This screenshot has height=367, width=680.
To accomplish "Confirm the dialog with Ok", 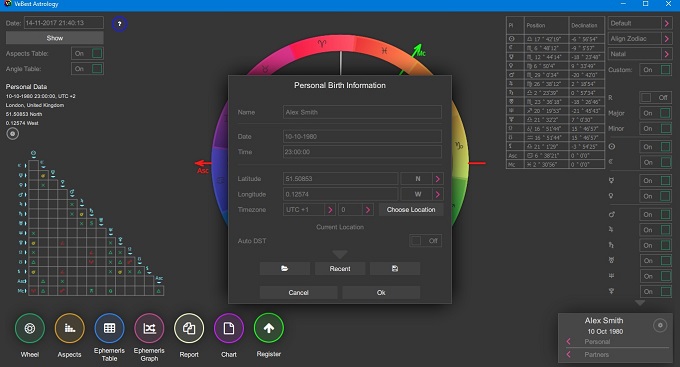I will coord(381,292).
